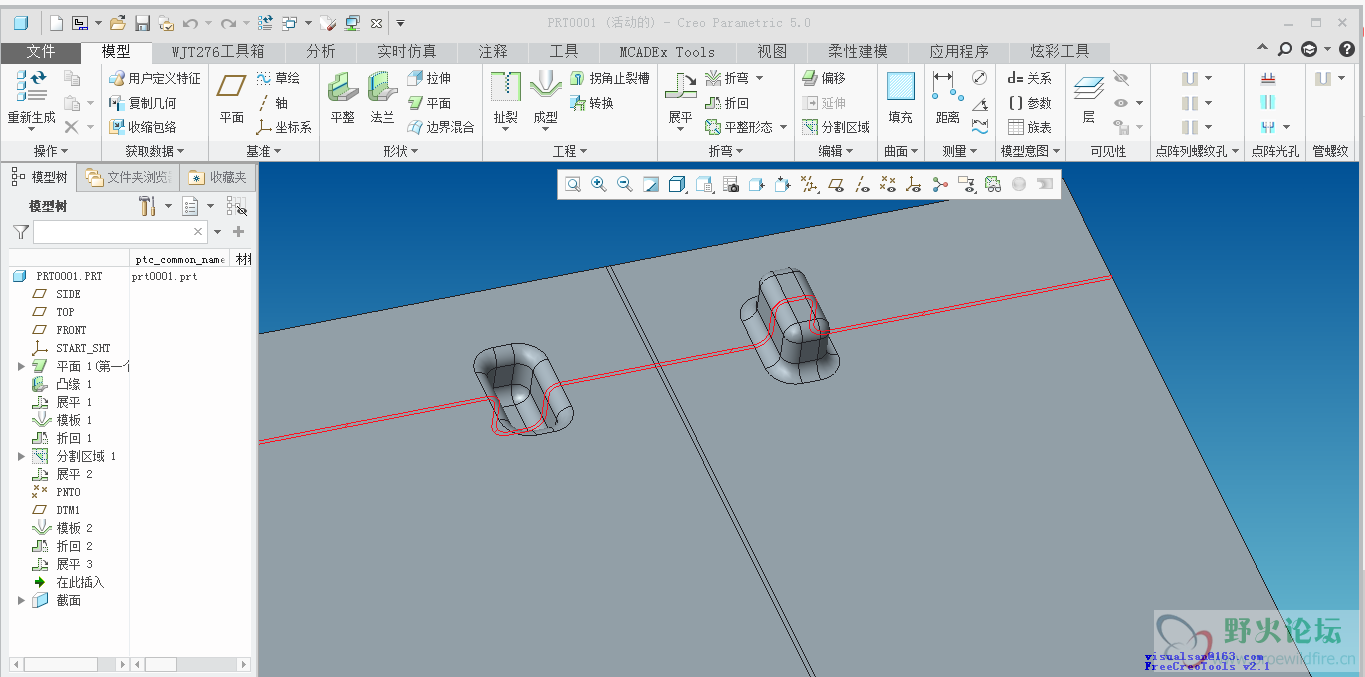The image size is (1365, 677).
Task: Open the 收藏夹 navigator tab
Action: [x=219, y=177]
